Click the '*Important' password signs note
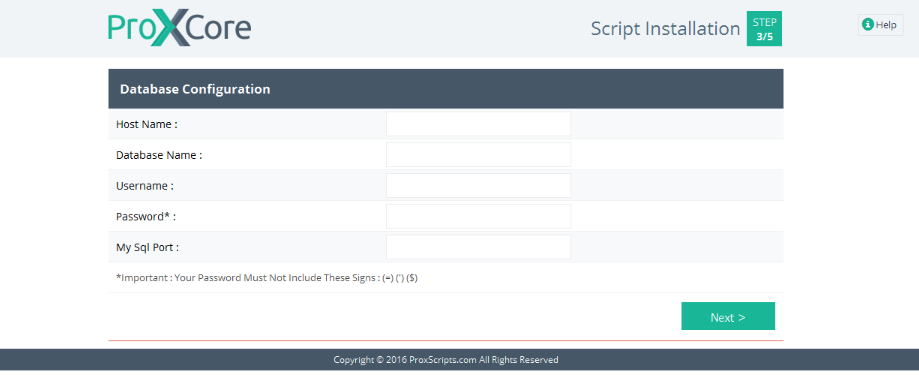This screenshot has width=919, height=392. click(267, 278)
